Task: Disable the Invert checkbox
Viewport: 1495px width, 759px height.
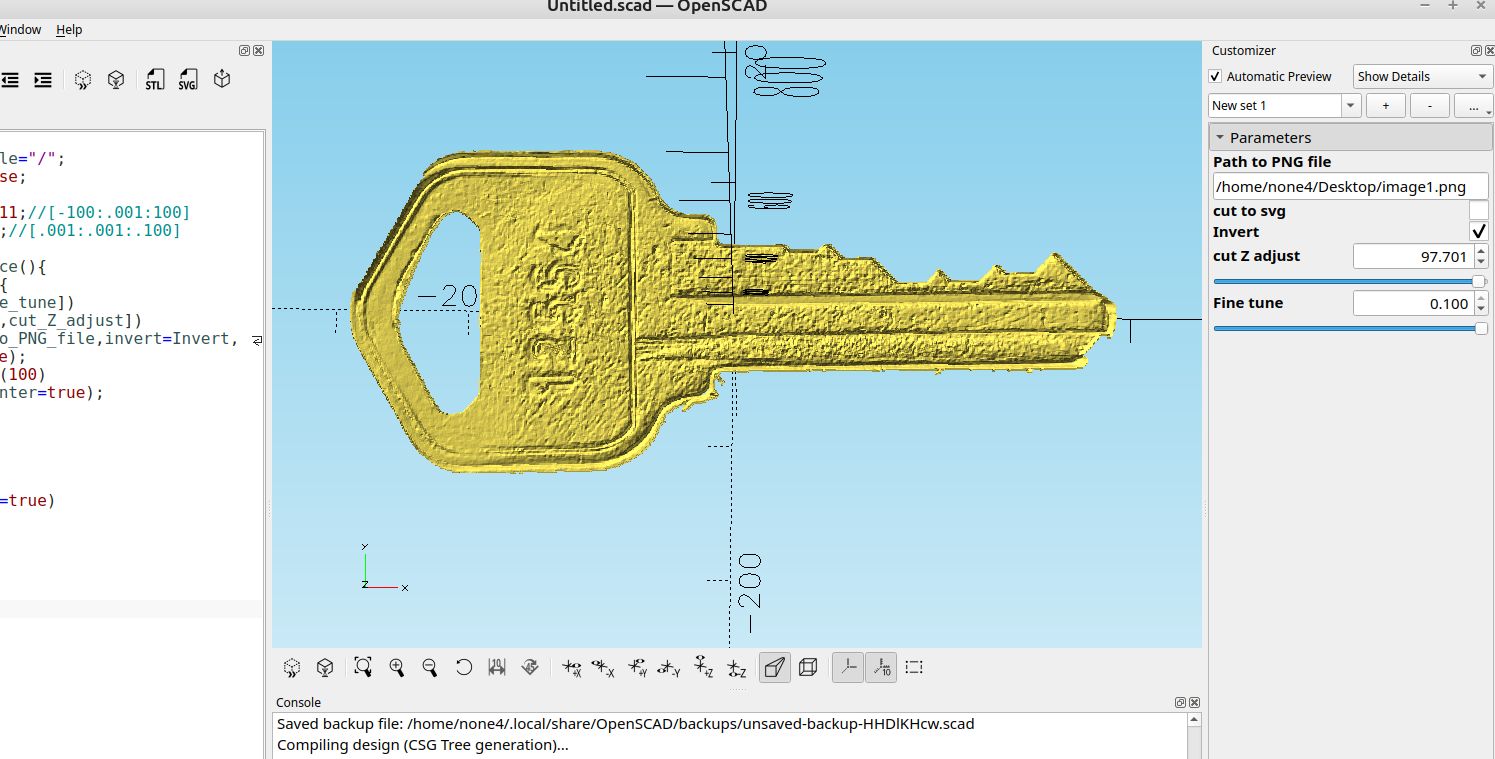Action: click(1478, 232)
